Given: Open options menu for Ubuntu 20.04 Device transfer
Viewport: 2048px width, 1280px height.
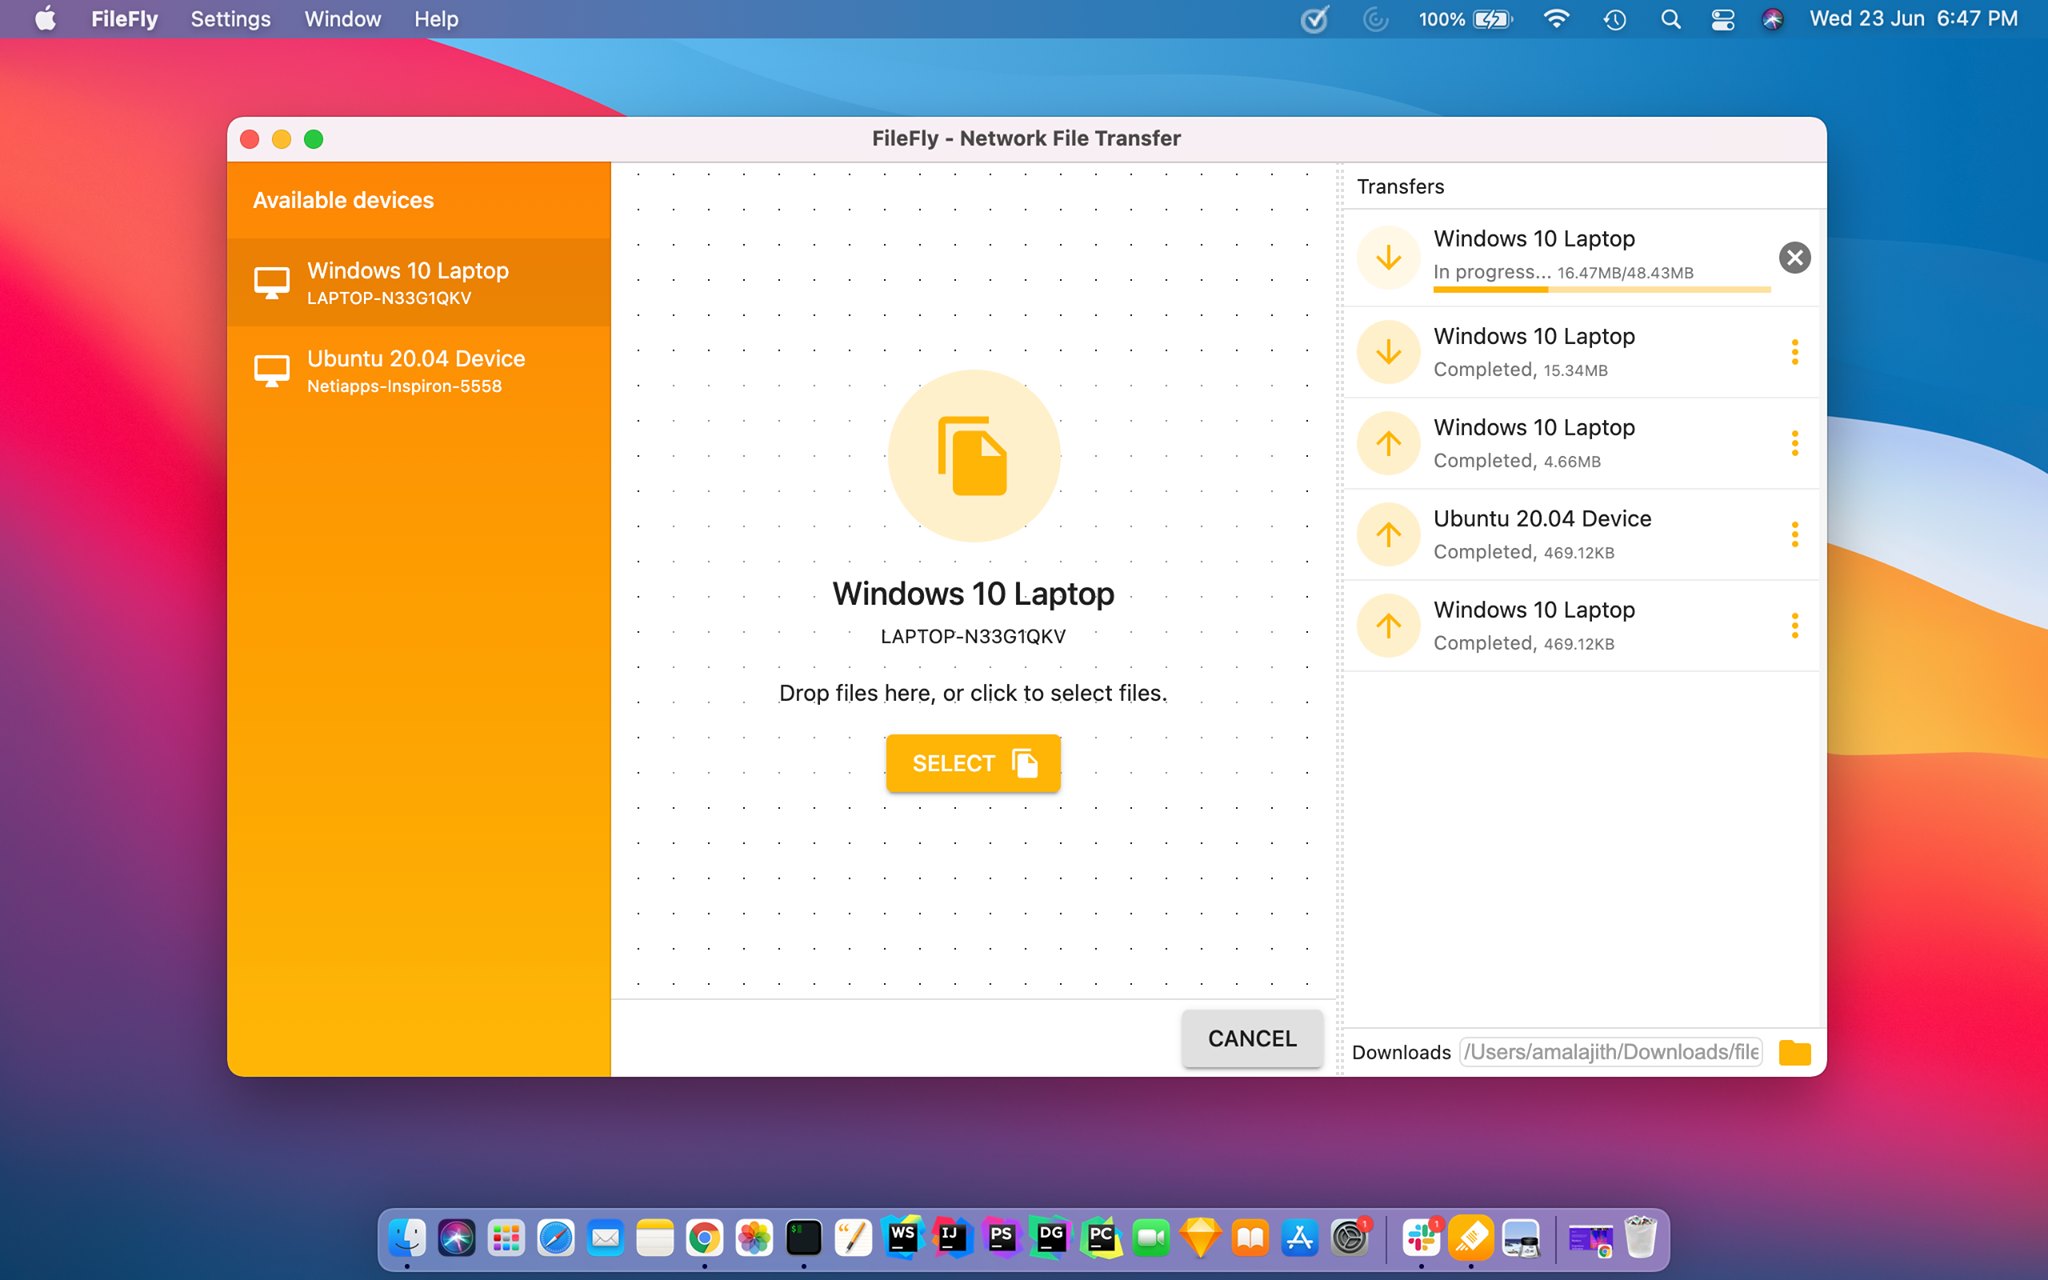Looking at the screenshot, I should pyautogui.click(x=1794, y=534).
